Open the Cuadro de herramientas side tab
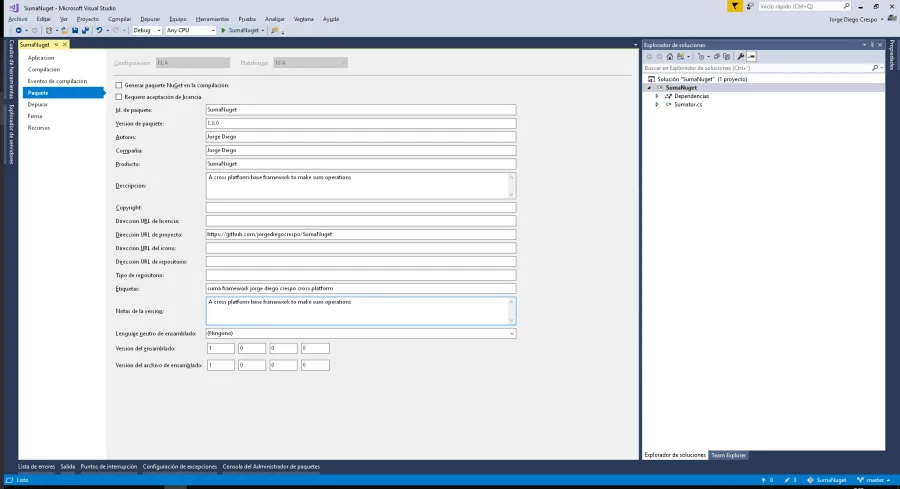 point(11,69)
